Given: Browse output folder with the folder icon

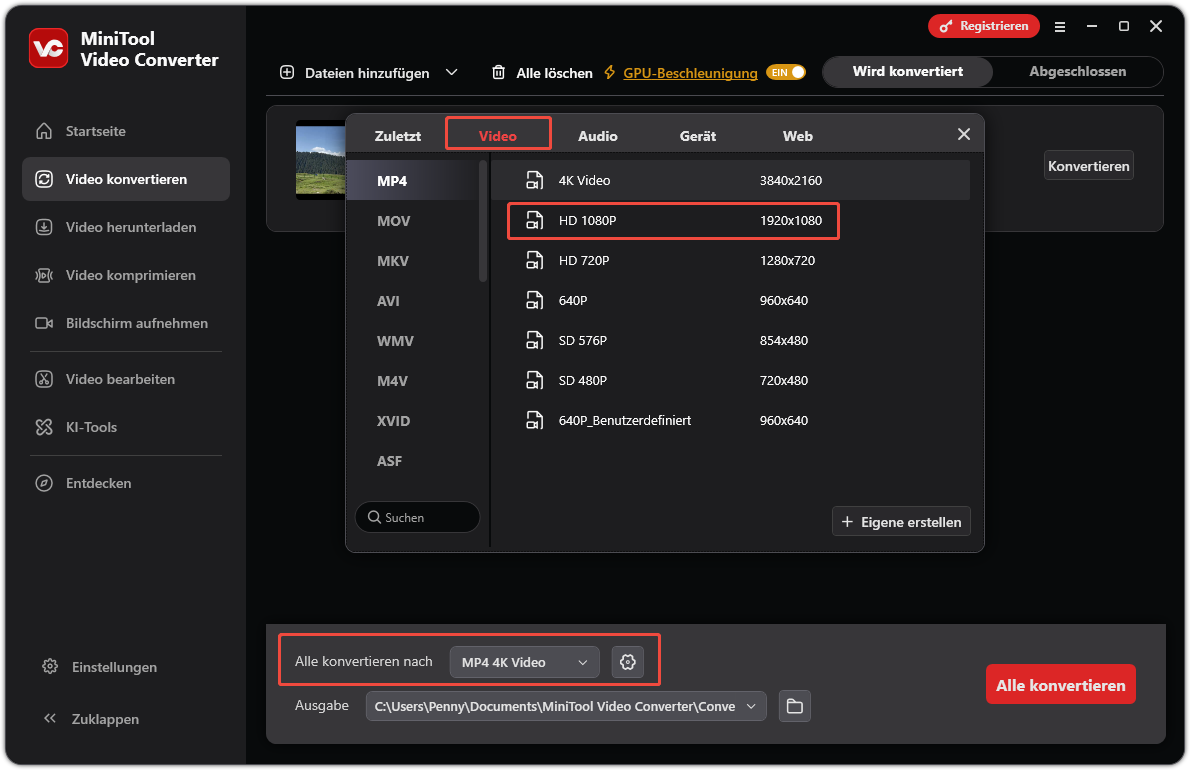Looking at the screenshot, I should [x=795, y=706].
